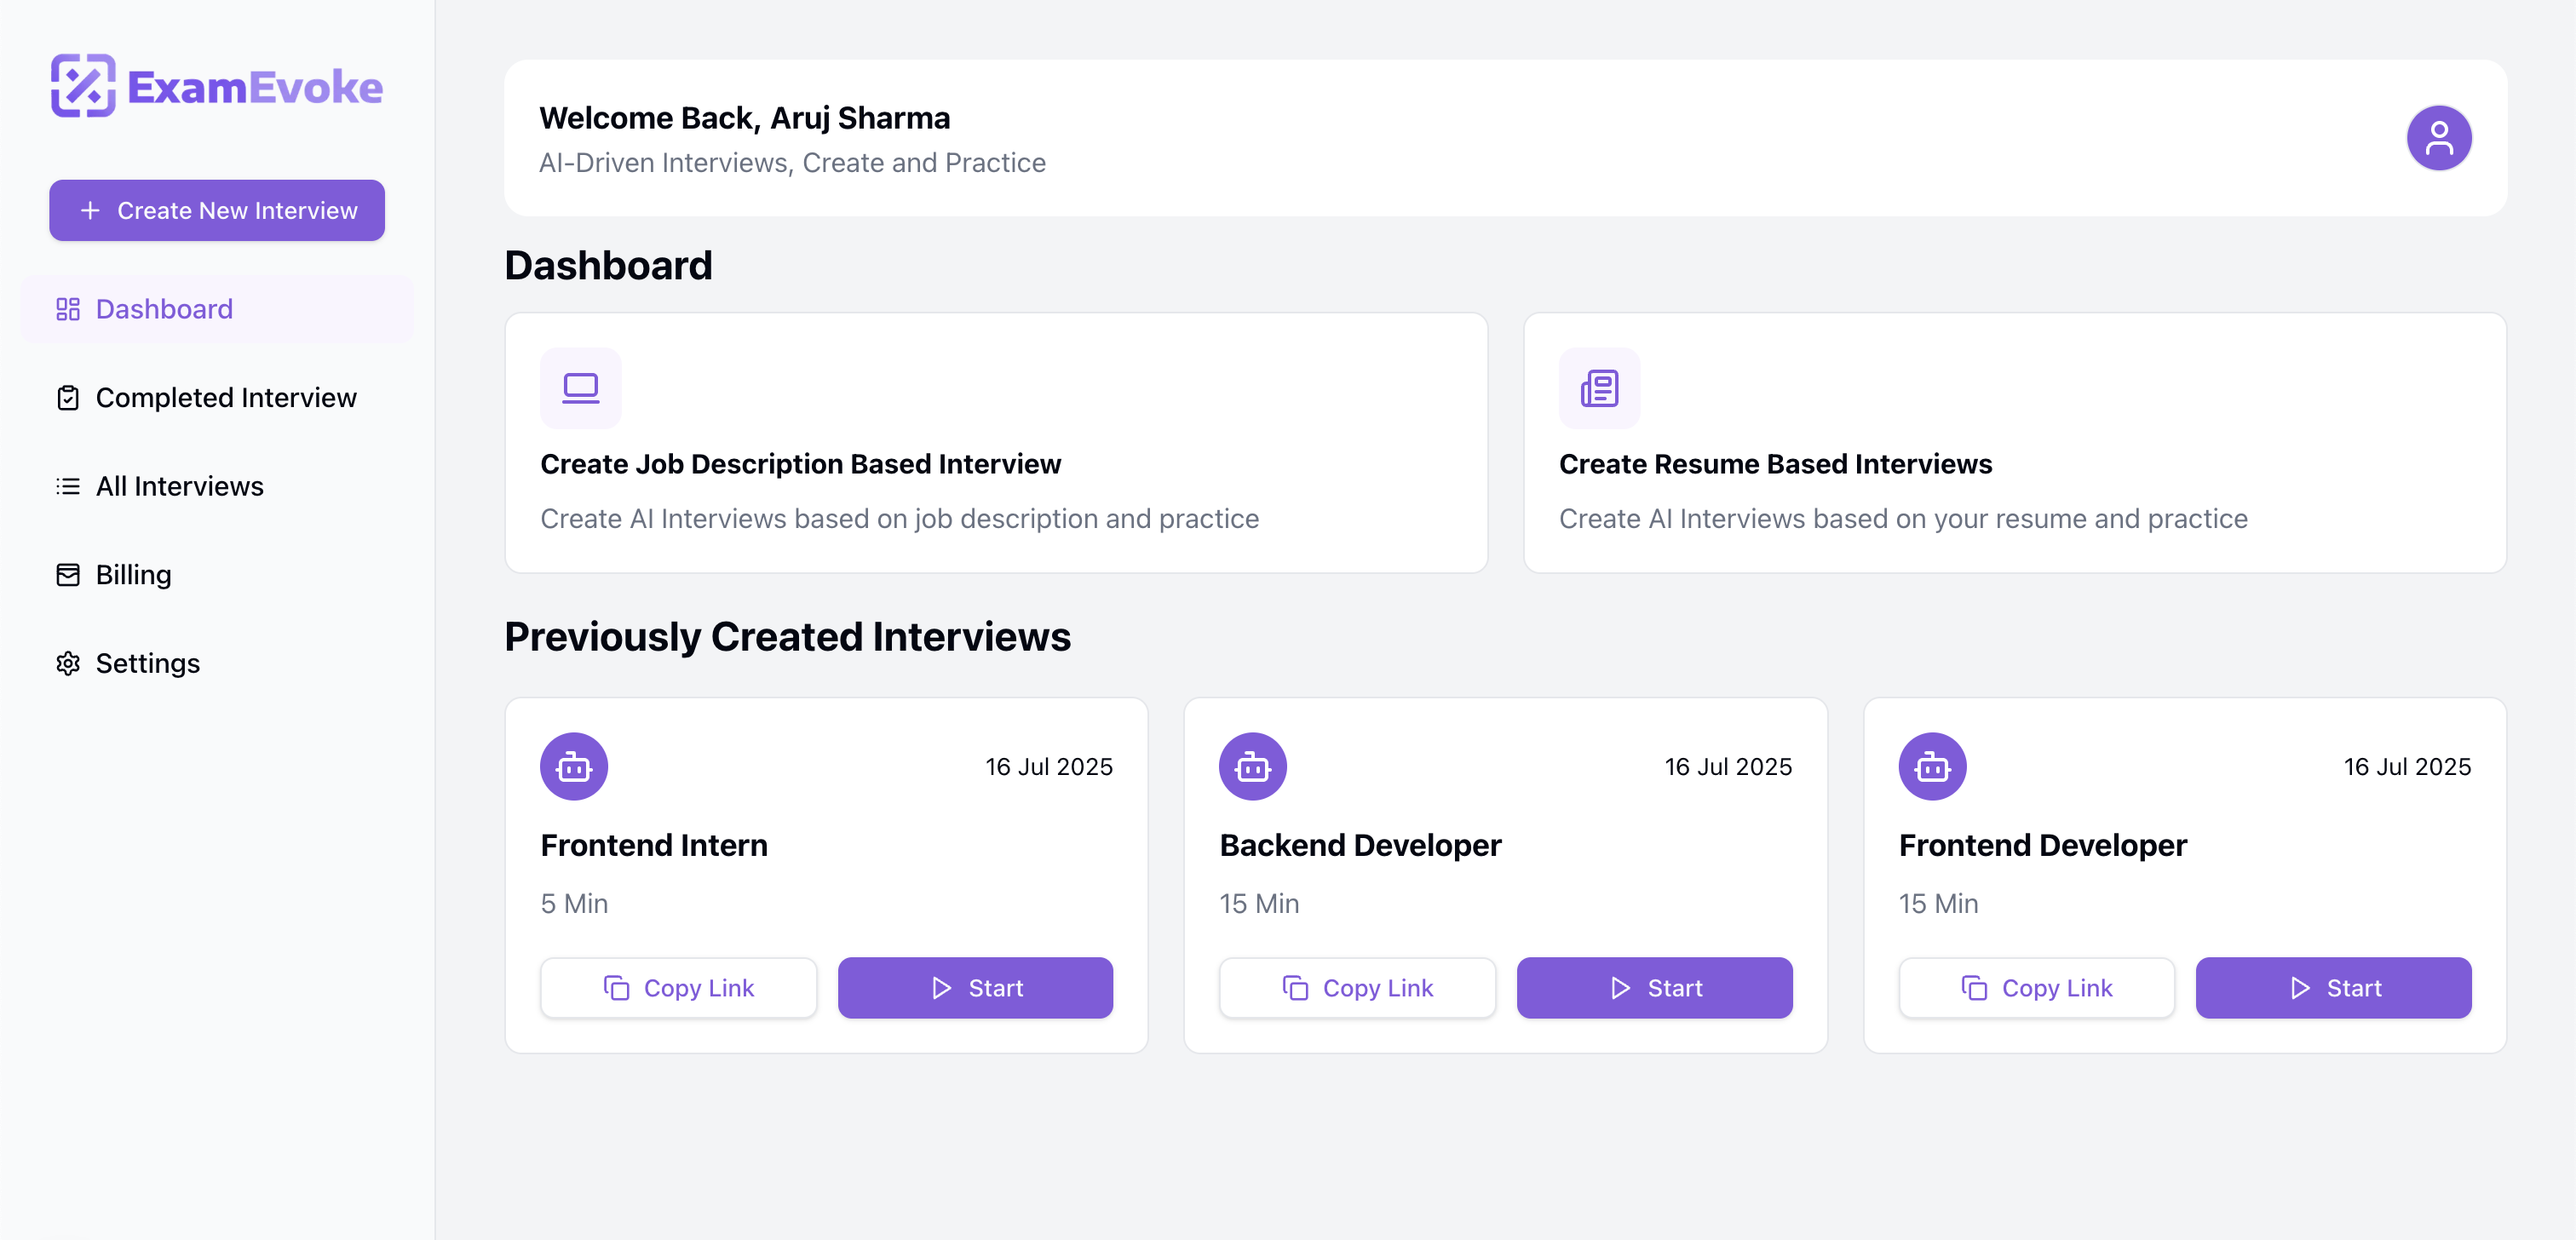
Task: Open the user profile avatar
Action: click(x=2437, y=138)
